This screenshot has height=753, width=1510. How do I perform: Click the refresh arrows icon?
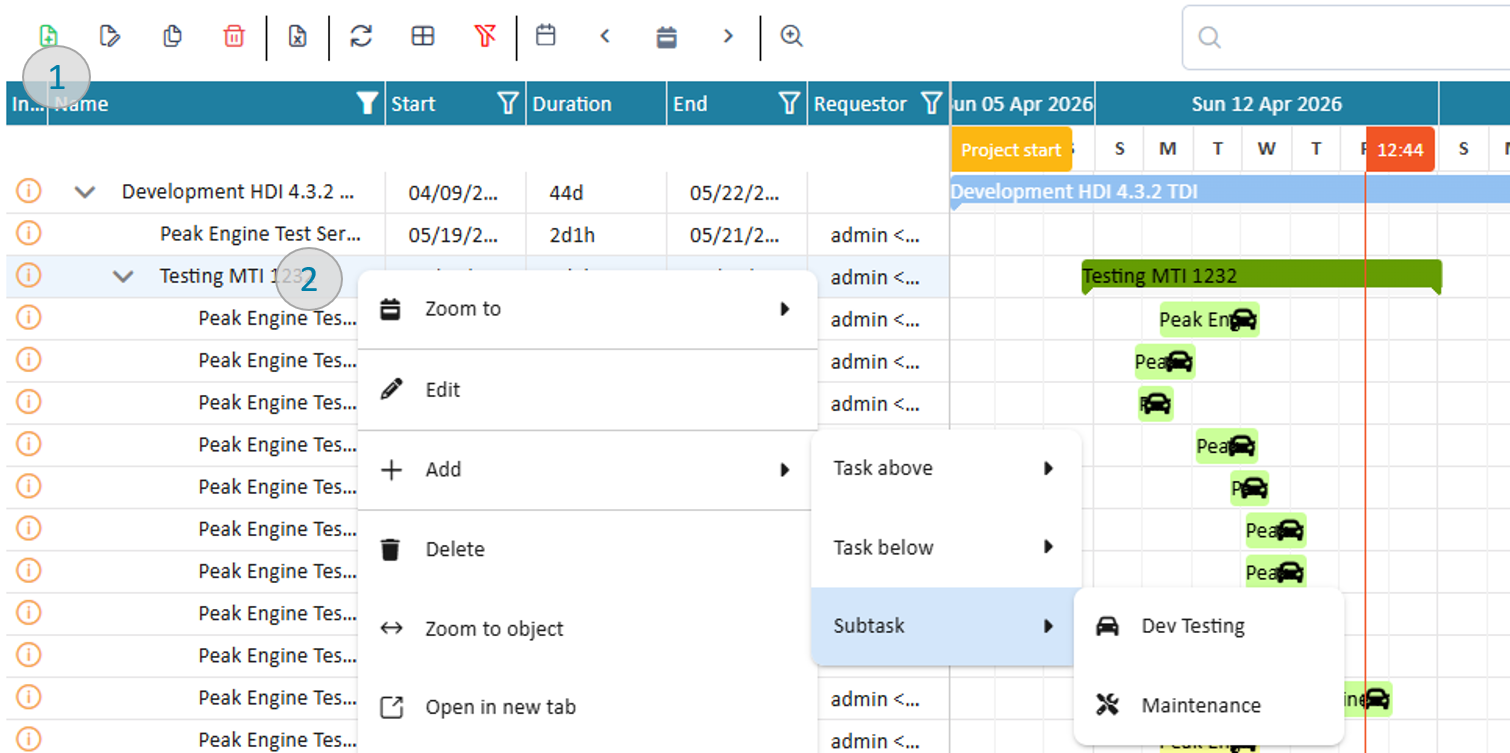point(361,36)
